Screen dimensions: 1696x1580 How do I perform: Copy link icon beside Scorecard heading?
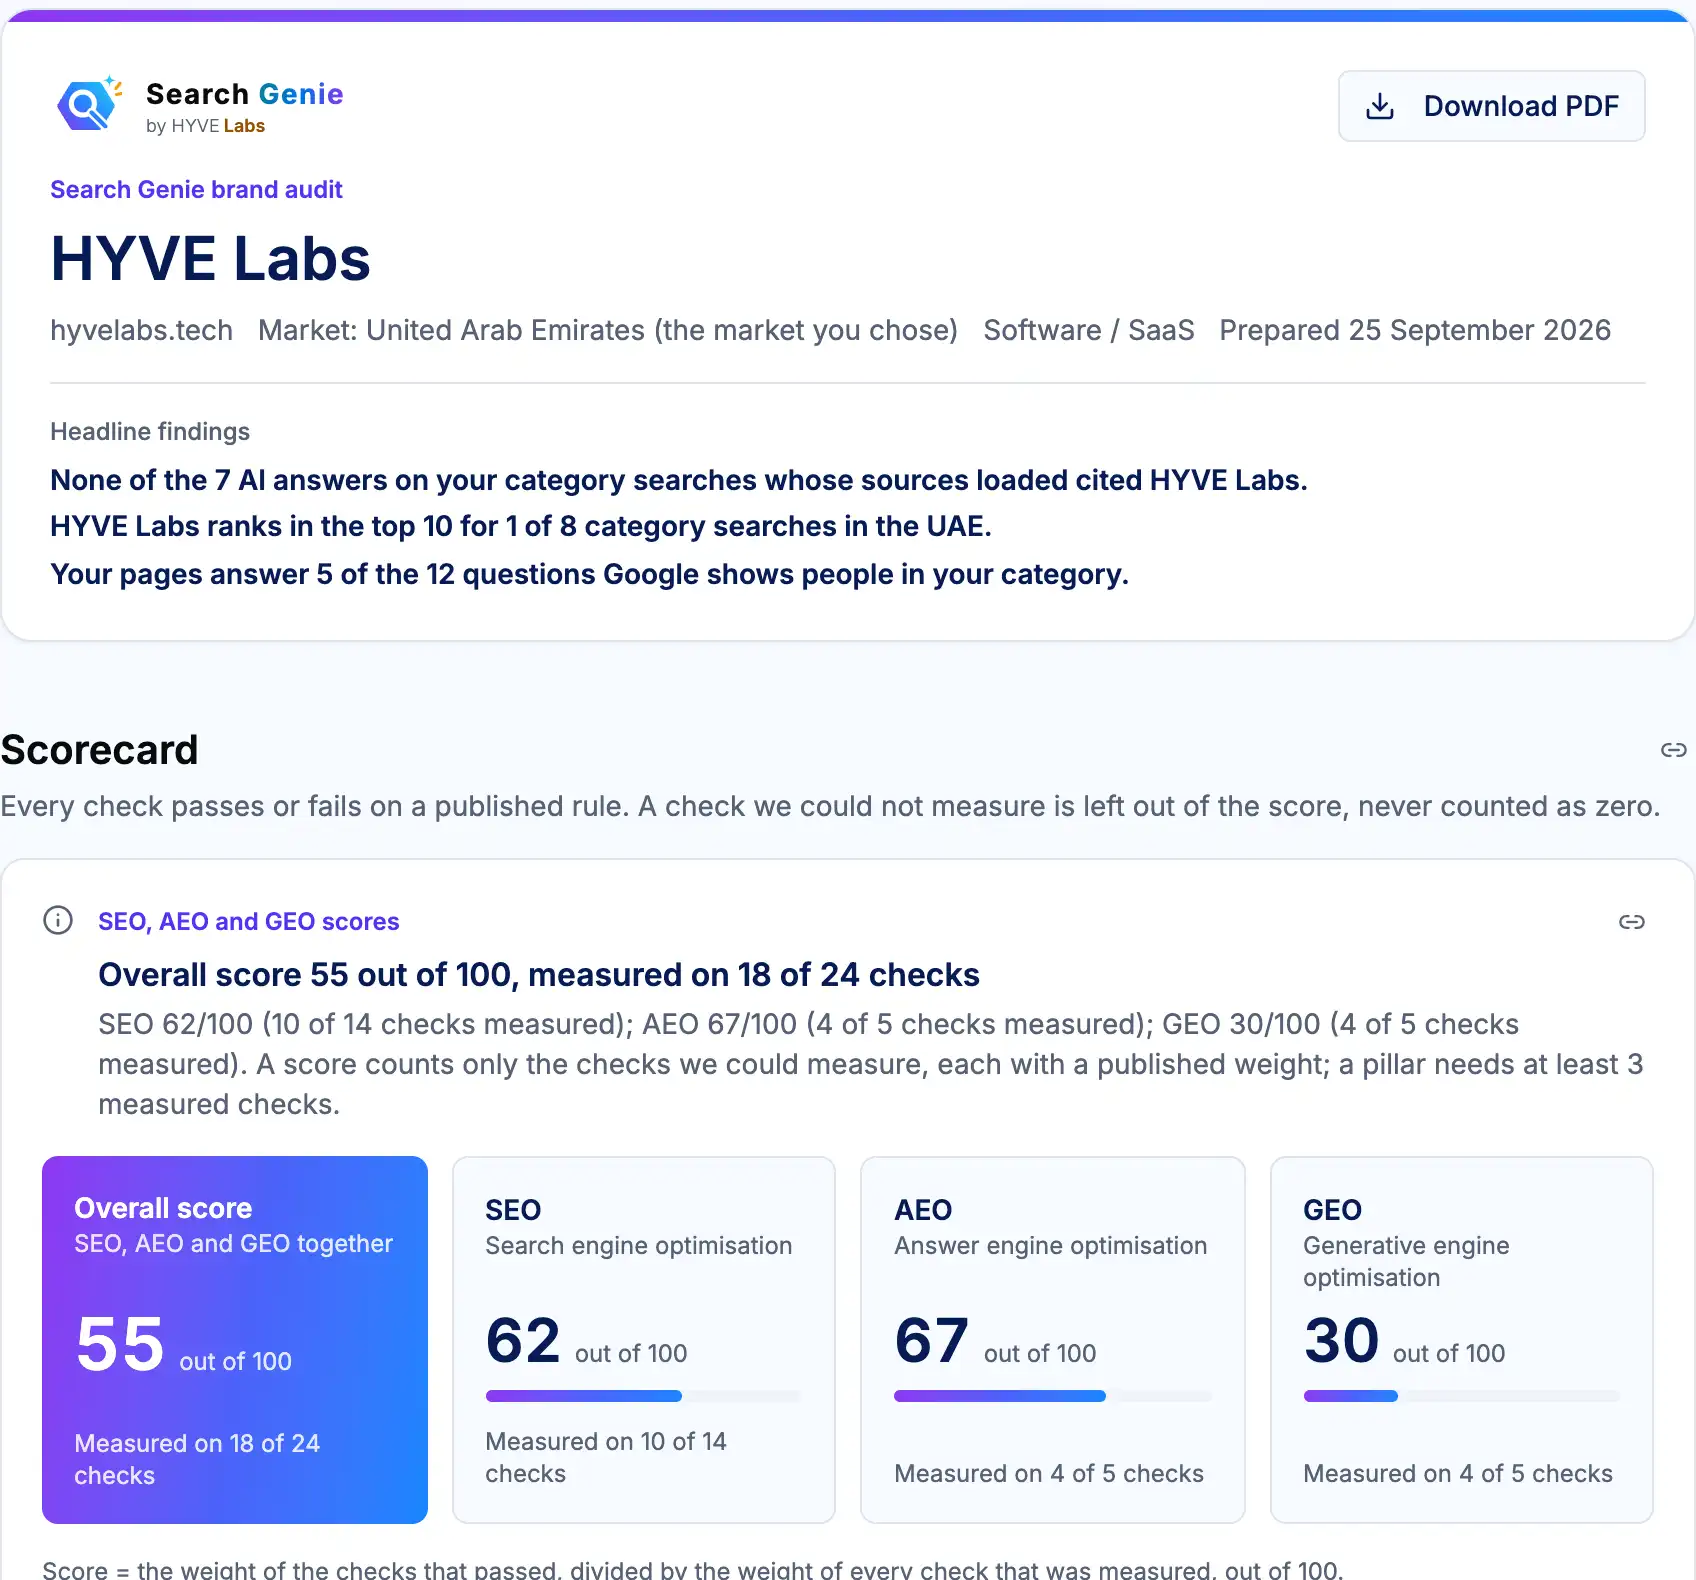1673,750
